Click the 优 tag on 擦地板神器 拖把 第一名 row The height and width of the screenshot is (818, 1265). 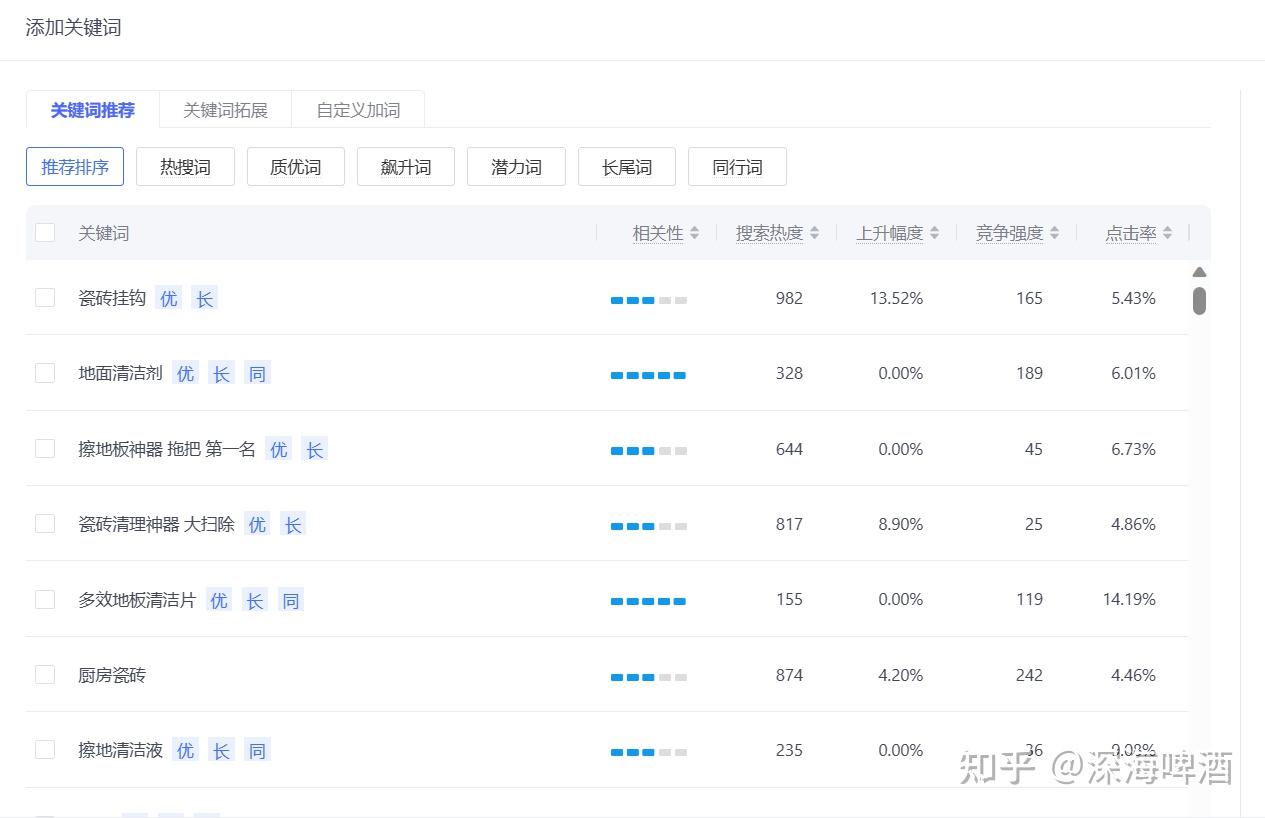tap(279, 449)
